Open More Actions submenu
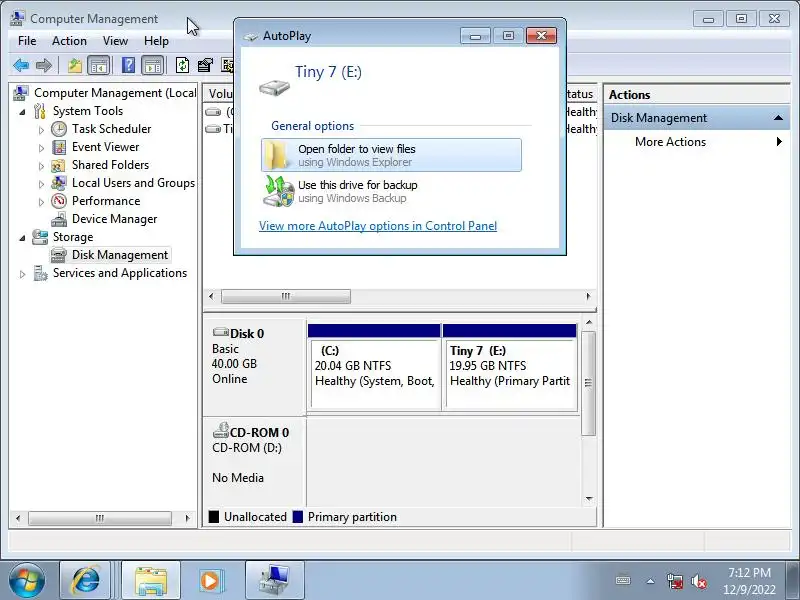 (670, 142)
